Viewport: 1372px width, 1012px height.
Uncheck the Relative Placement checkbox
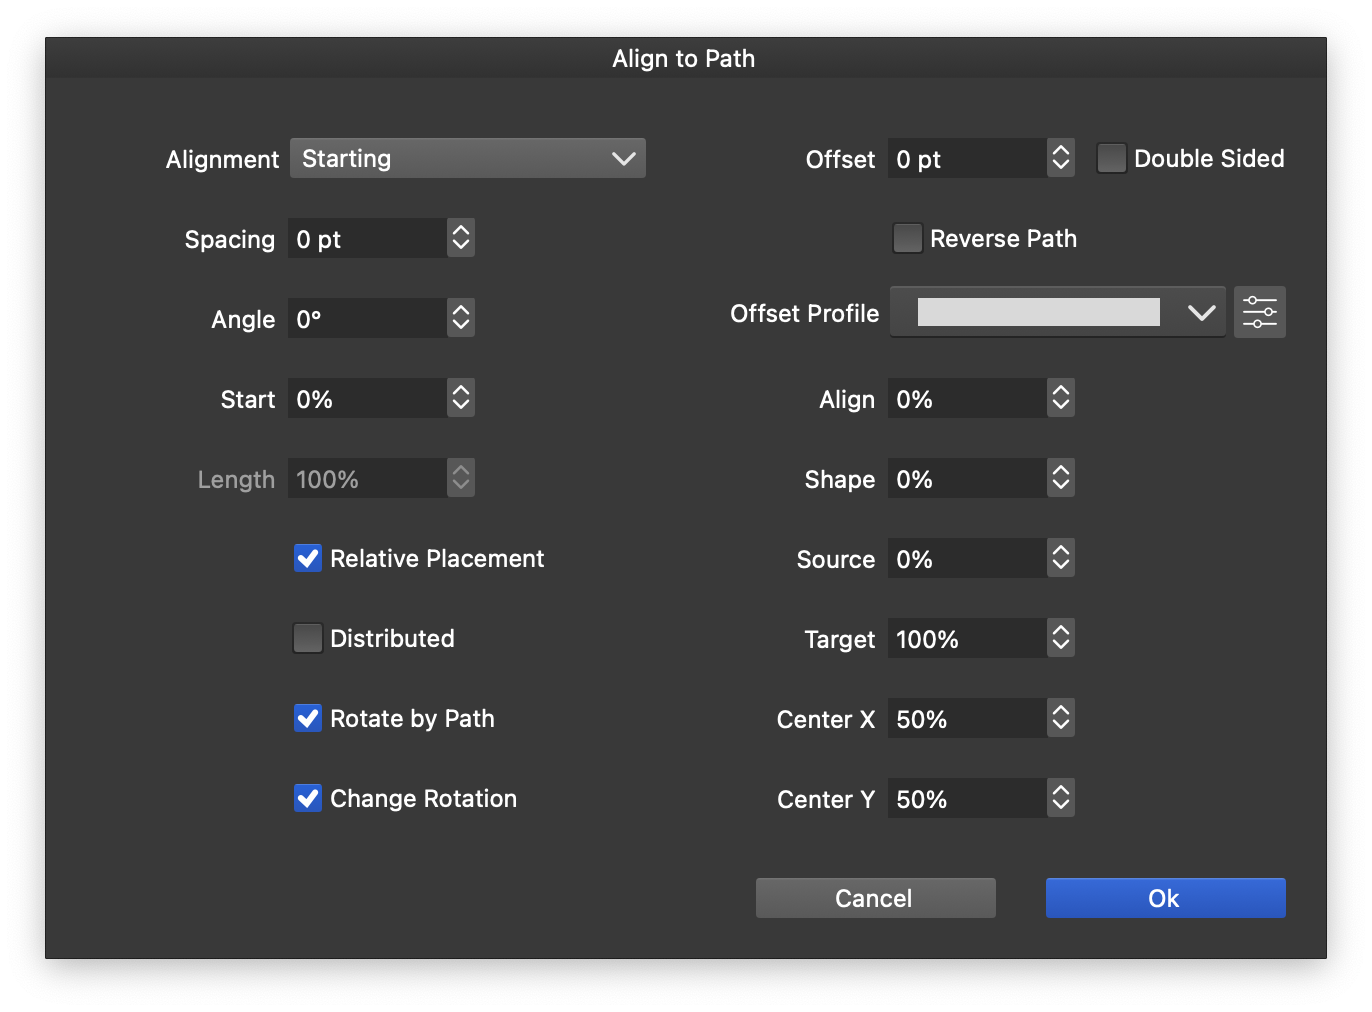pos(308,558)
